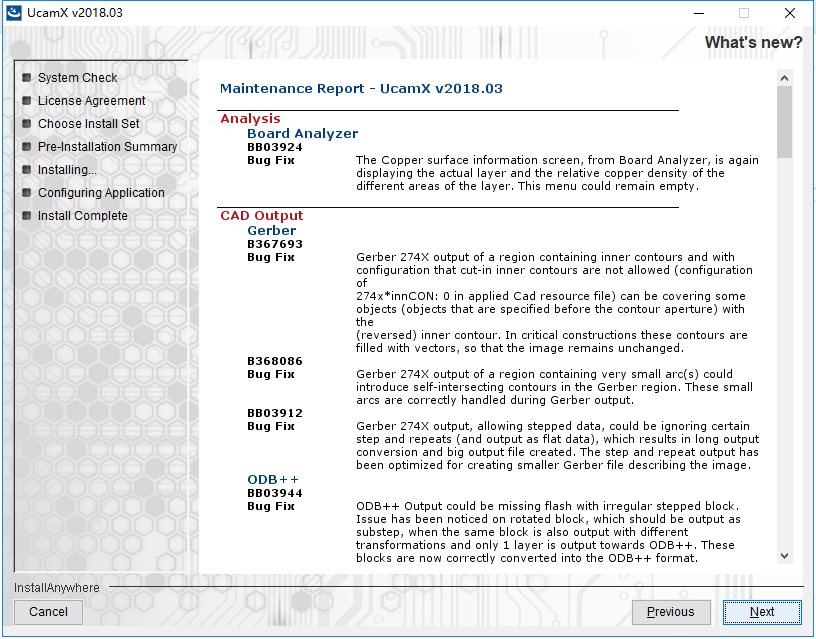Click the bullet icon beside Installing...
The image size is (816, 639).
(x=27, y=169)
